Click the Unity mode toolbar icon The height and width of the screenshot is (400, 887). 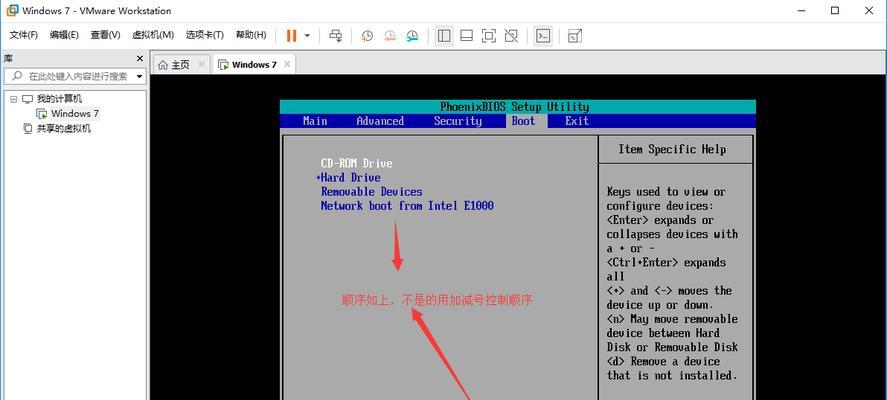(x=511, y=36)
